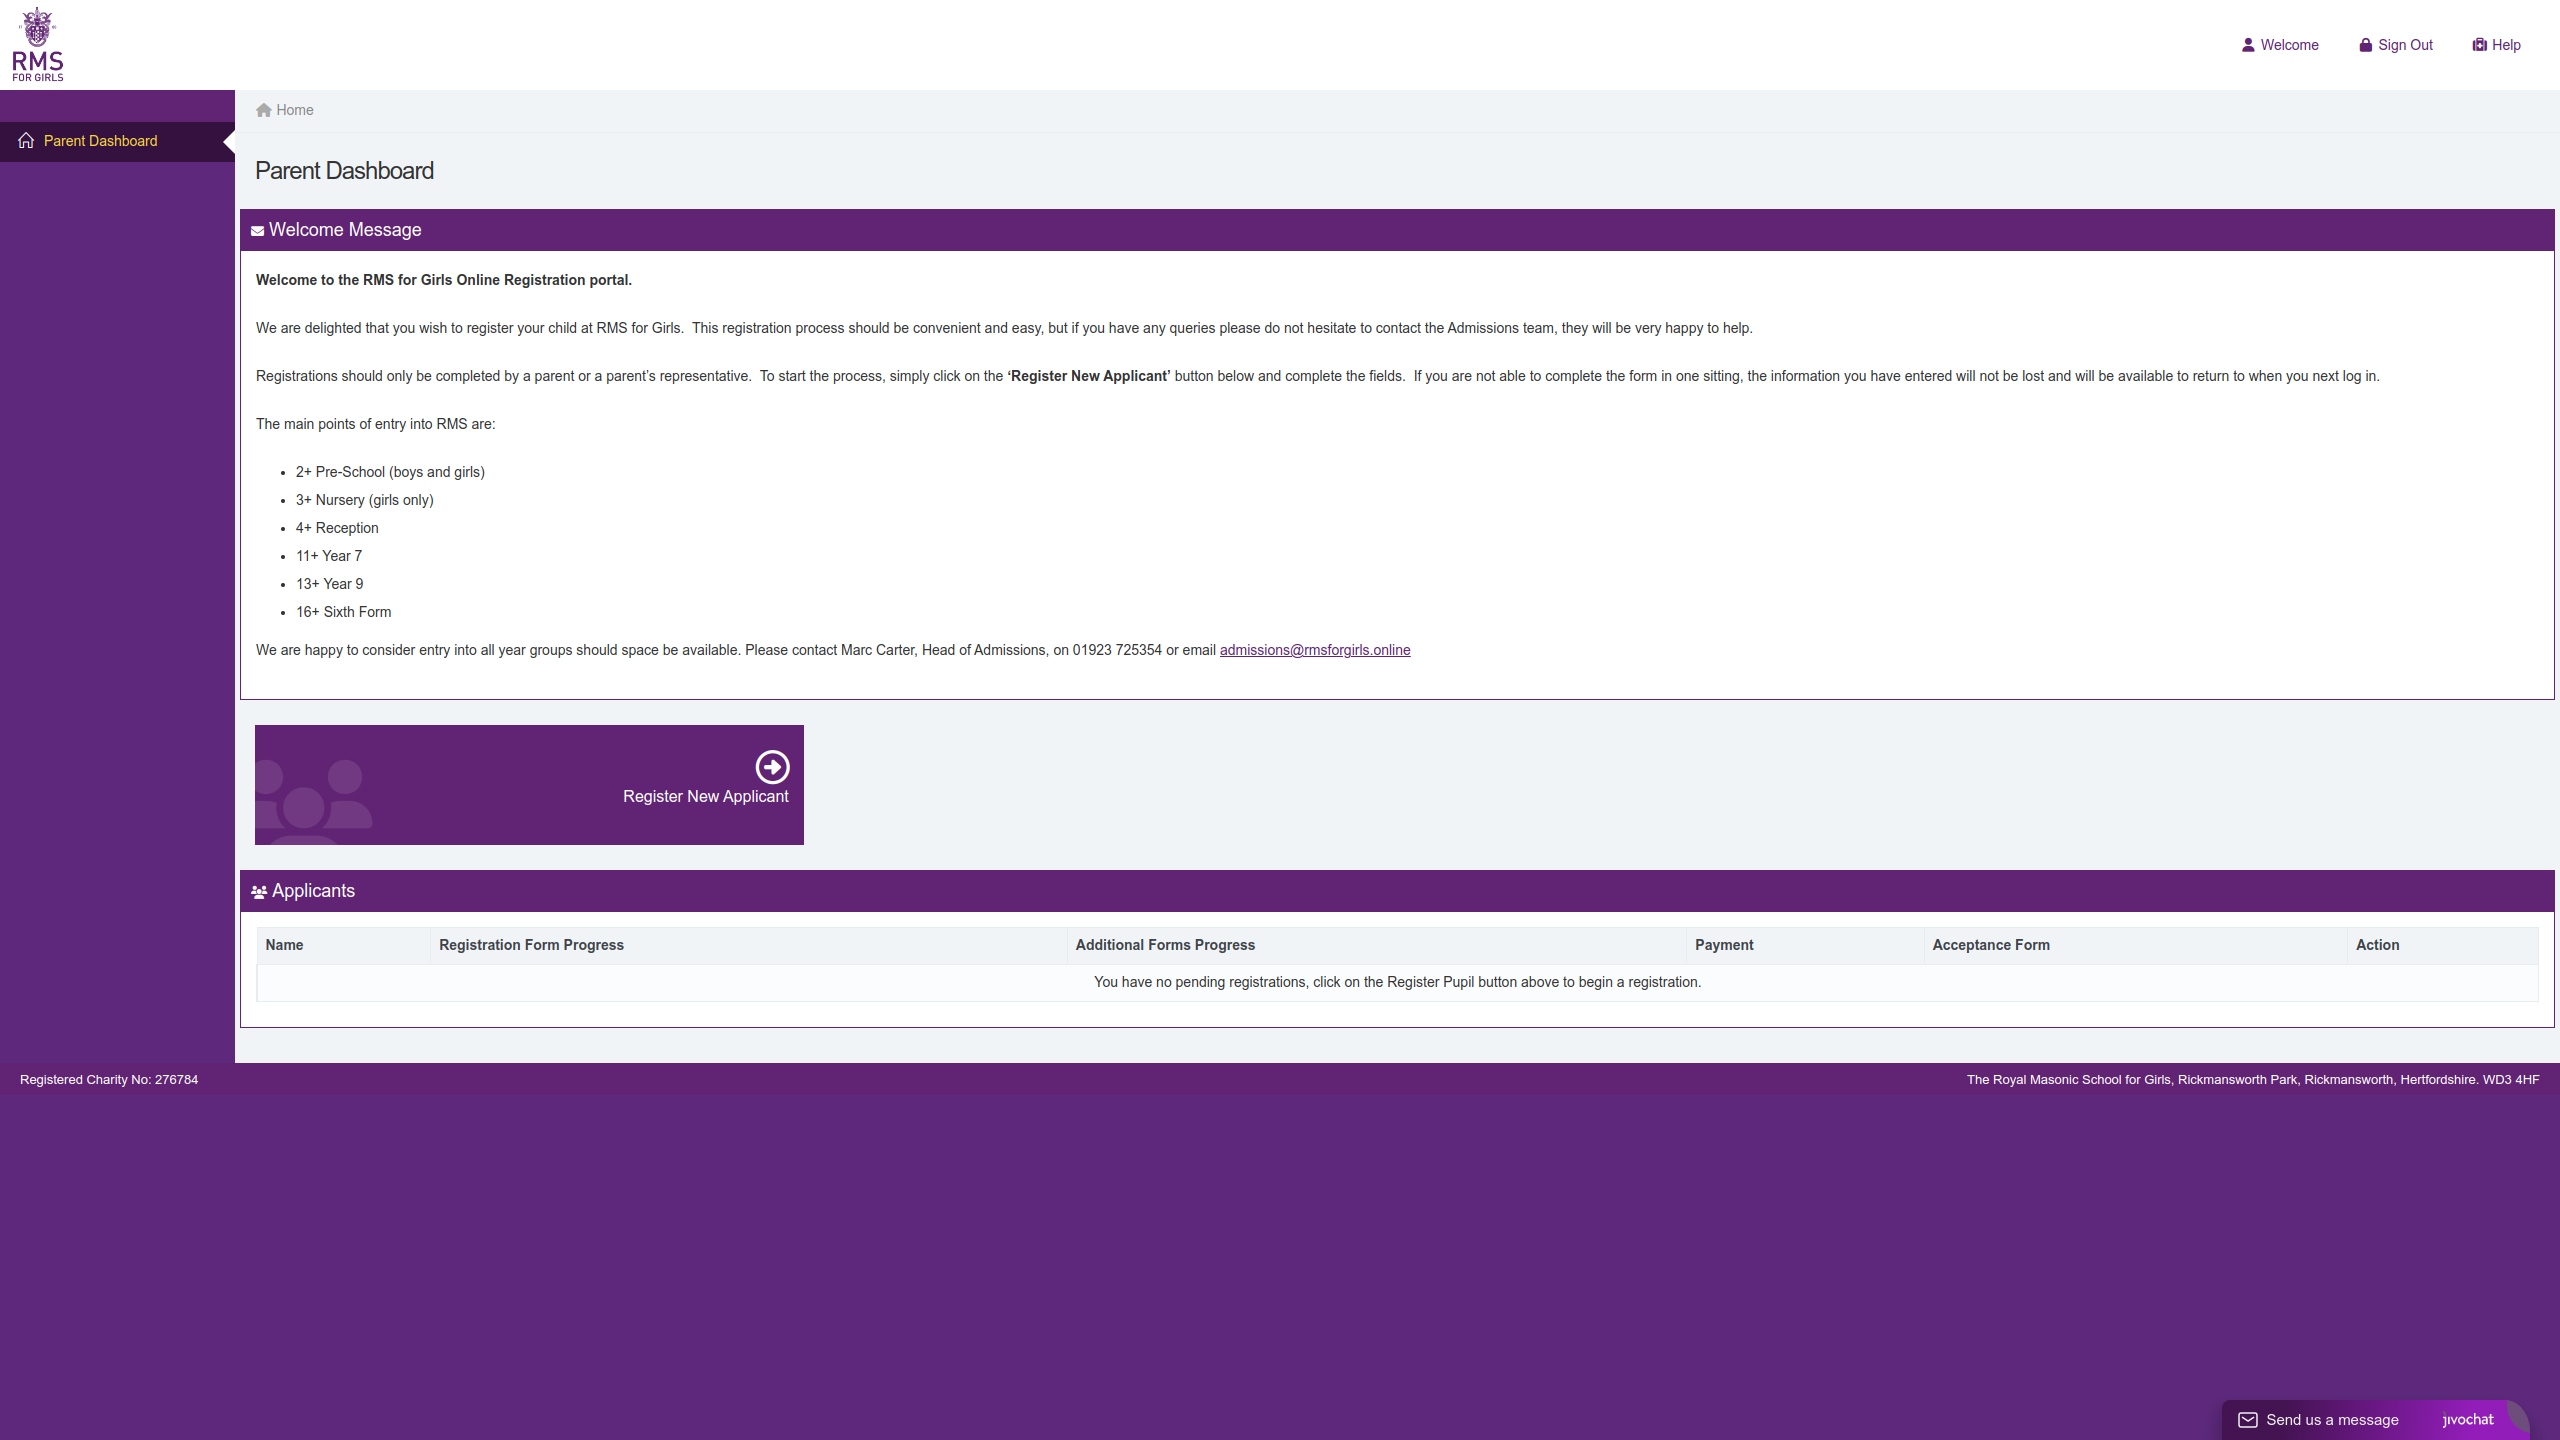The width and height of the screenshot is (2560, 1440).
Task: Click the Applicants panel heading
Action: (x=313, y=891)
